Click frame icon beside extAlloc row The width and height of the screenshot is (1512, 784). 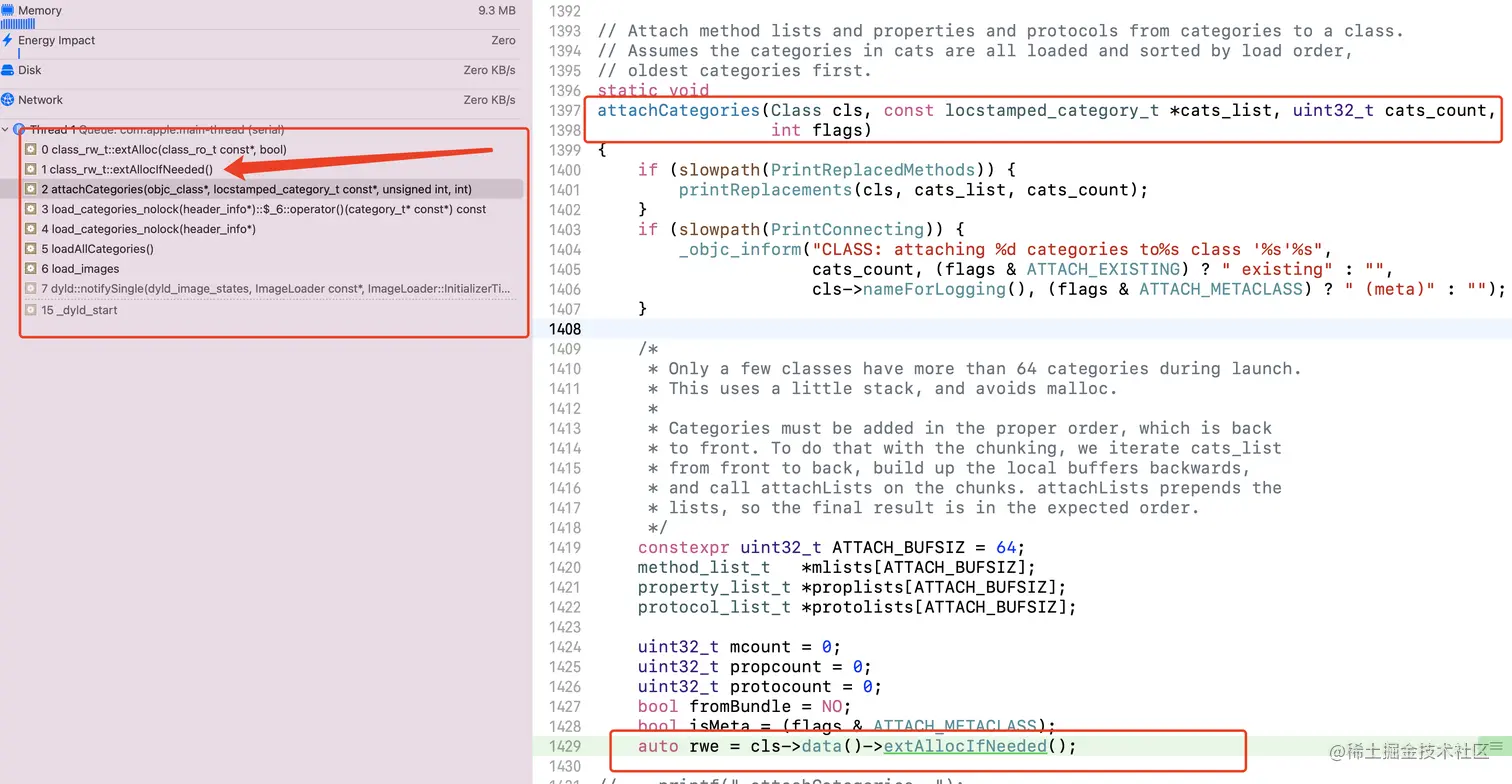31,149
